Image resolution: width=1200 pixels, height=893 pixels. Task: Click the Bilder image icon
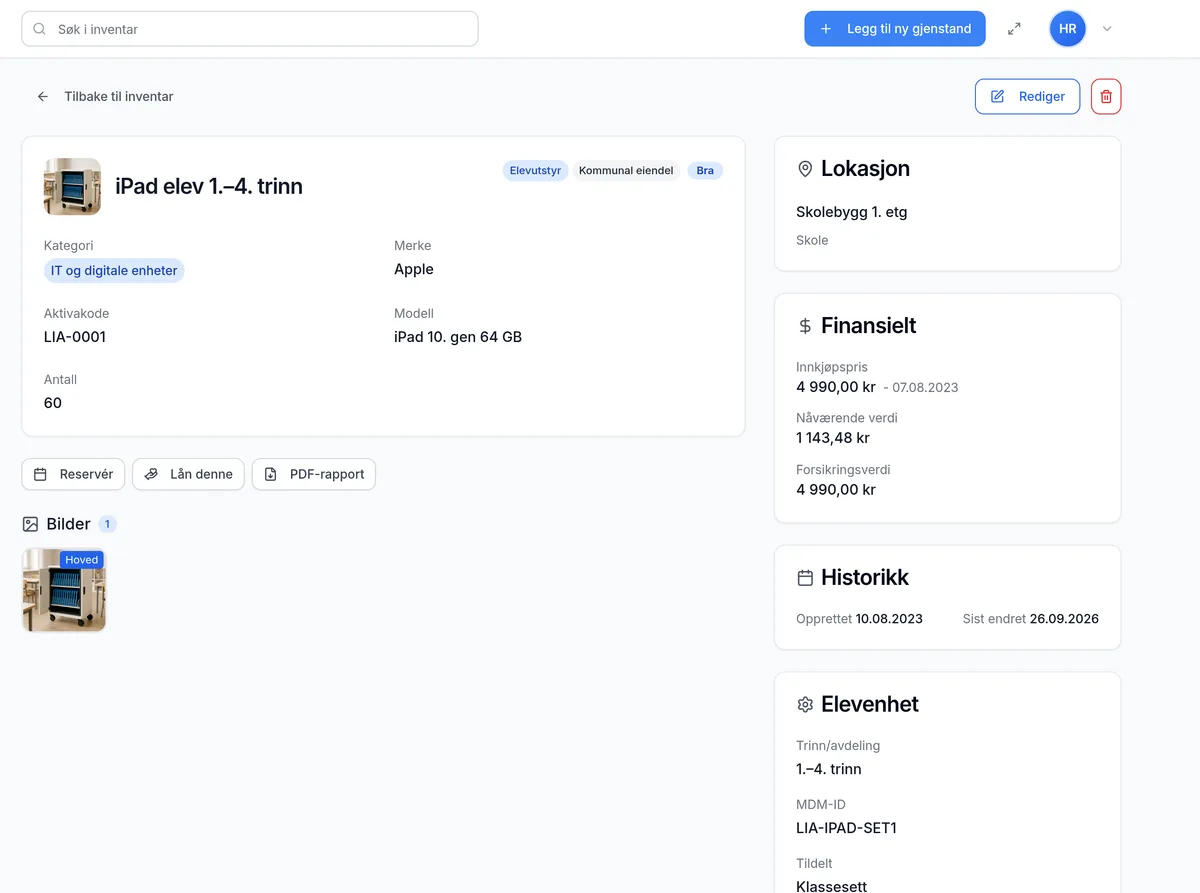coord(30,524)
